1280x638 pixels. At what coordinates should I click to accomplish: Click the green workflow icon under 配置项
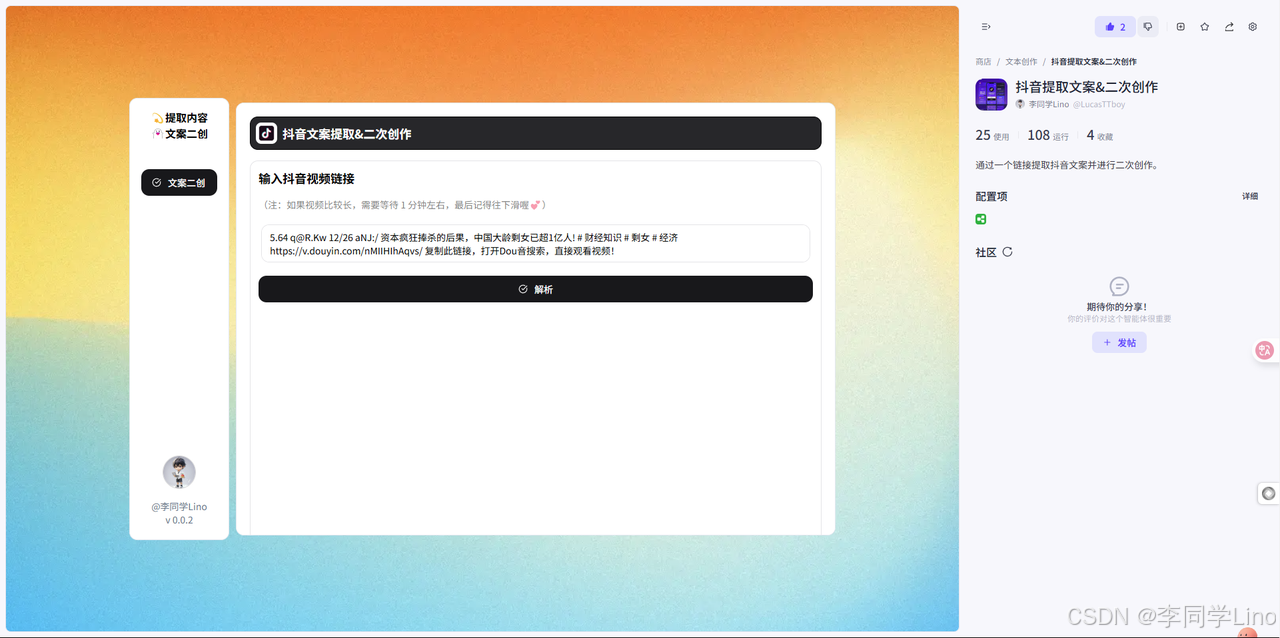[981, 219]
